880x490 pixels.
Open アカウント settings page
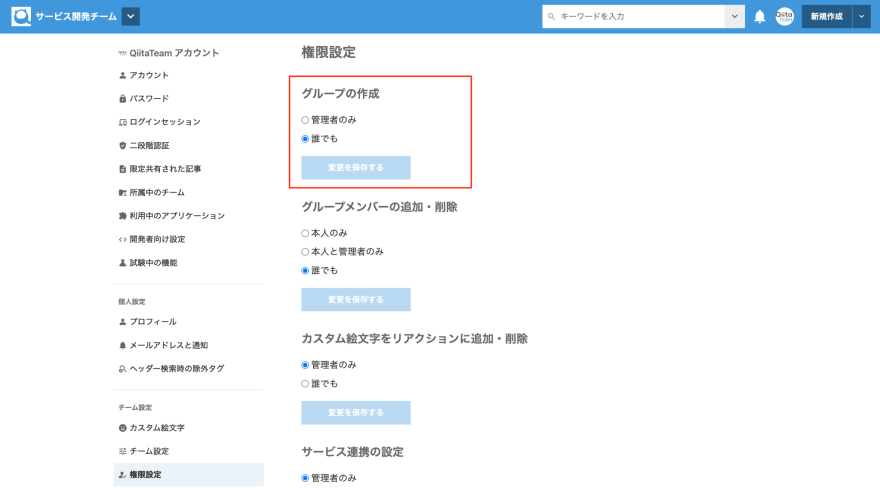[149, 75]
